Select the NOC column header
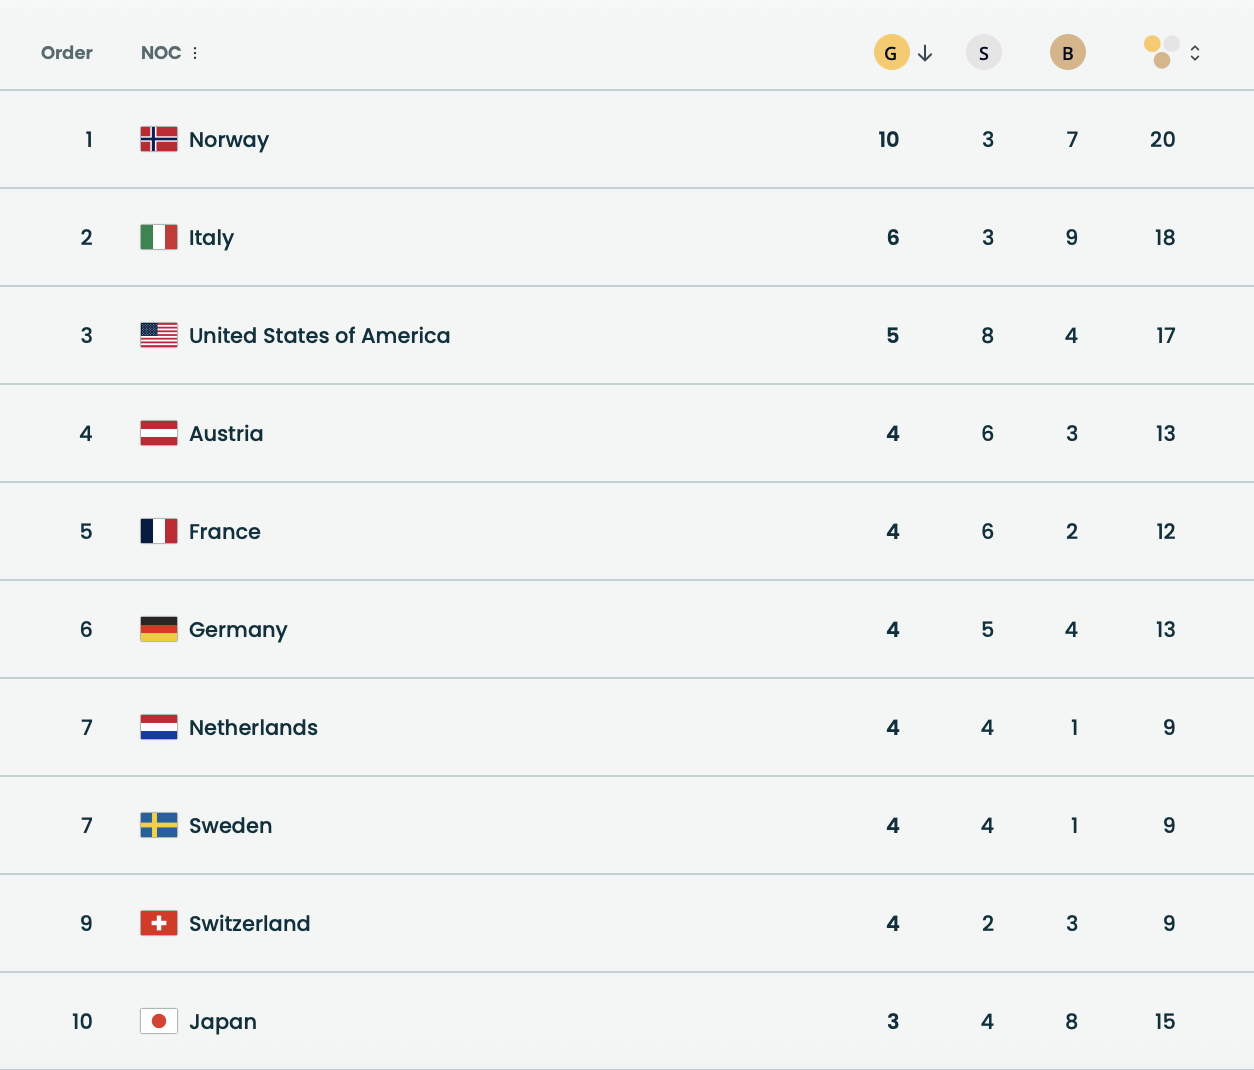Image resolution: width=1254 pixels, height=1070 pixels. (x=161, y=53)
